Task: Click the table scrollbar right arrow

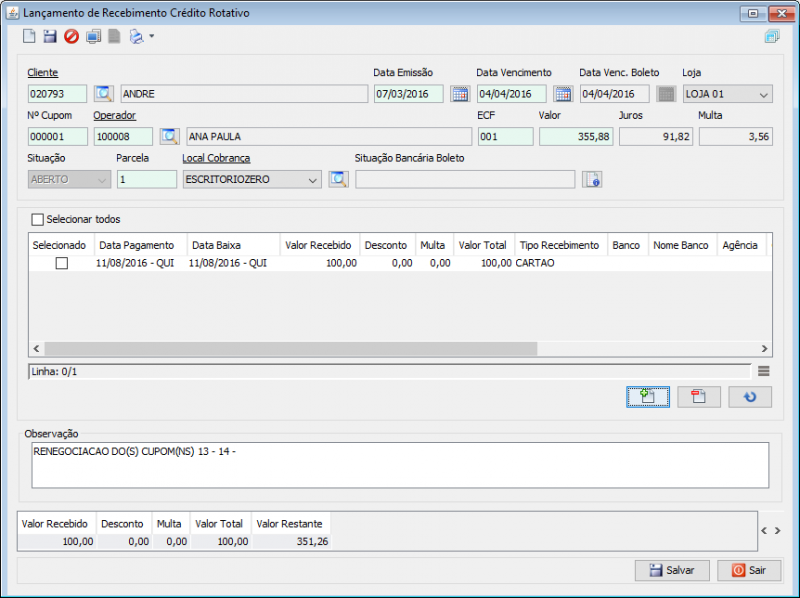Action: [x=764, y=349]
